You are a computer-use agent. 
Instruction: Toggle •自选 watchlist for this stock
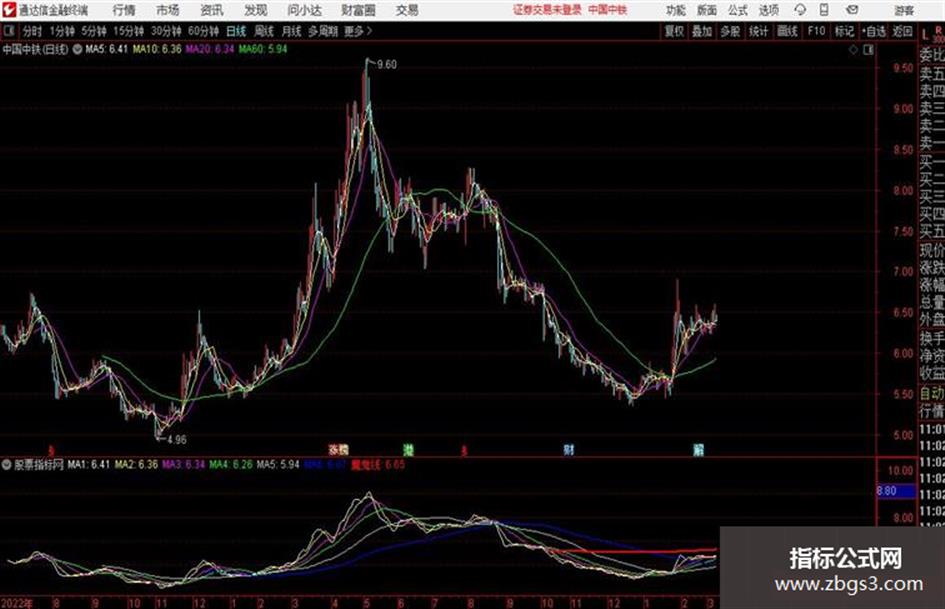click(874, 31)
